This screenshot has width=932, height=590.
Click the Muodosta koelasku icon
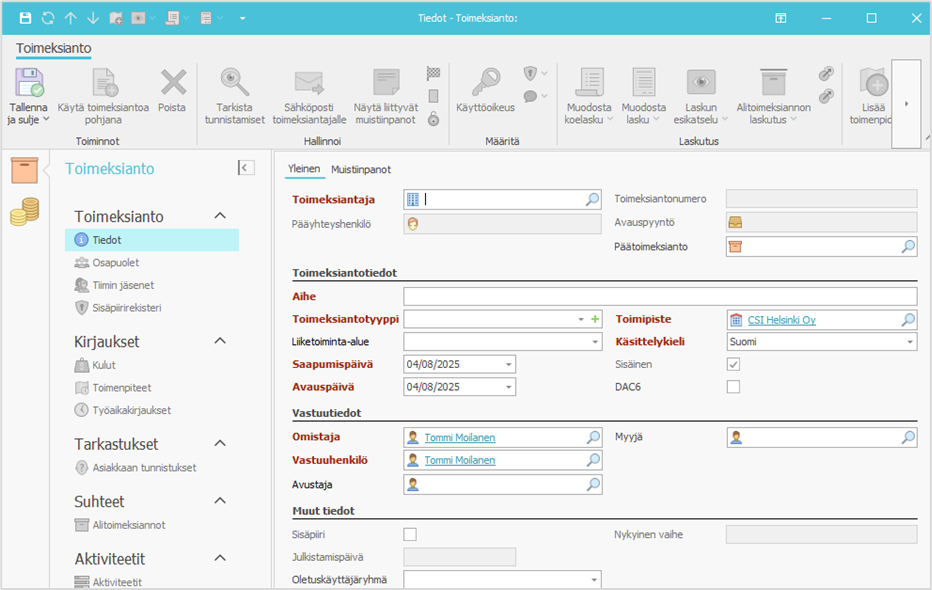click(x=589, y=83)
